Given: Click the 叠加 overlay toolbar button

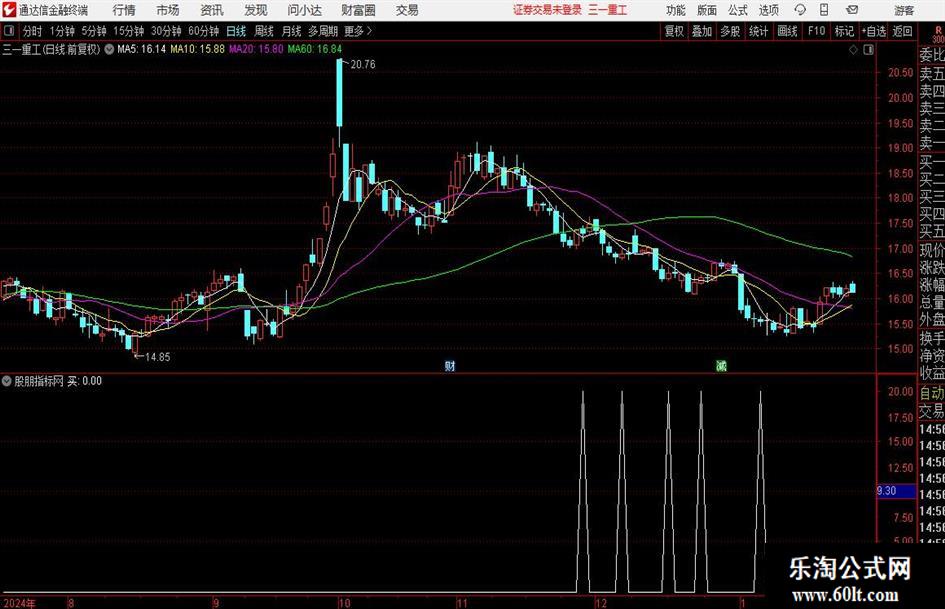Looking at the screenshot, I should [702, 31].
